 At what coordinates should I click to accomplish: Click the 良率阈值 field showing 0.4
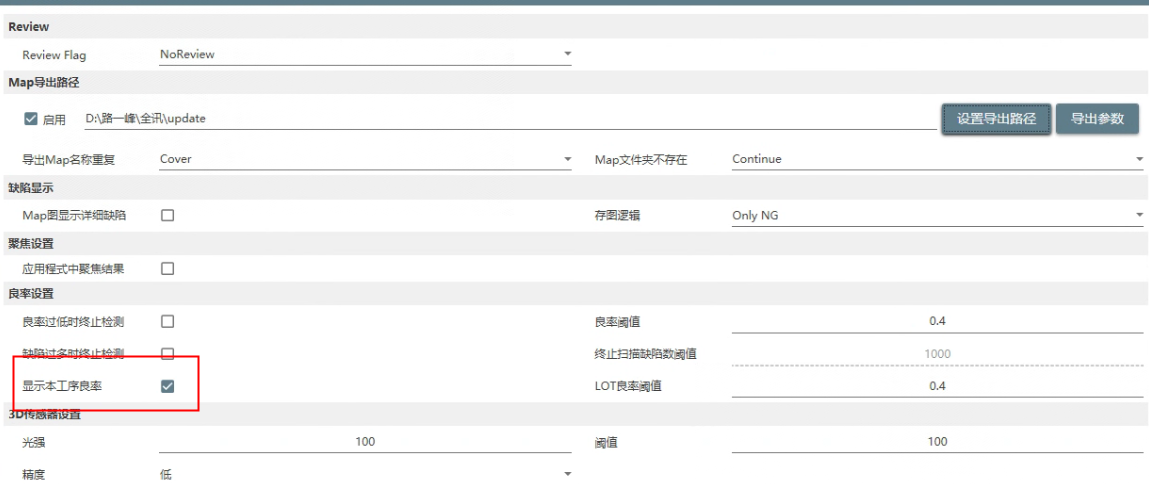(937, 322)
